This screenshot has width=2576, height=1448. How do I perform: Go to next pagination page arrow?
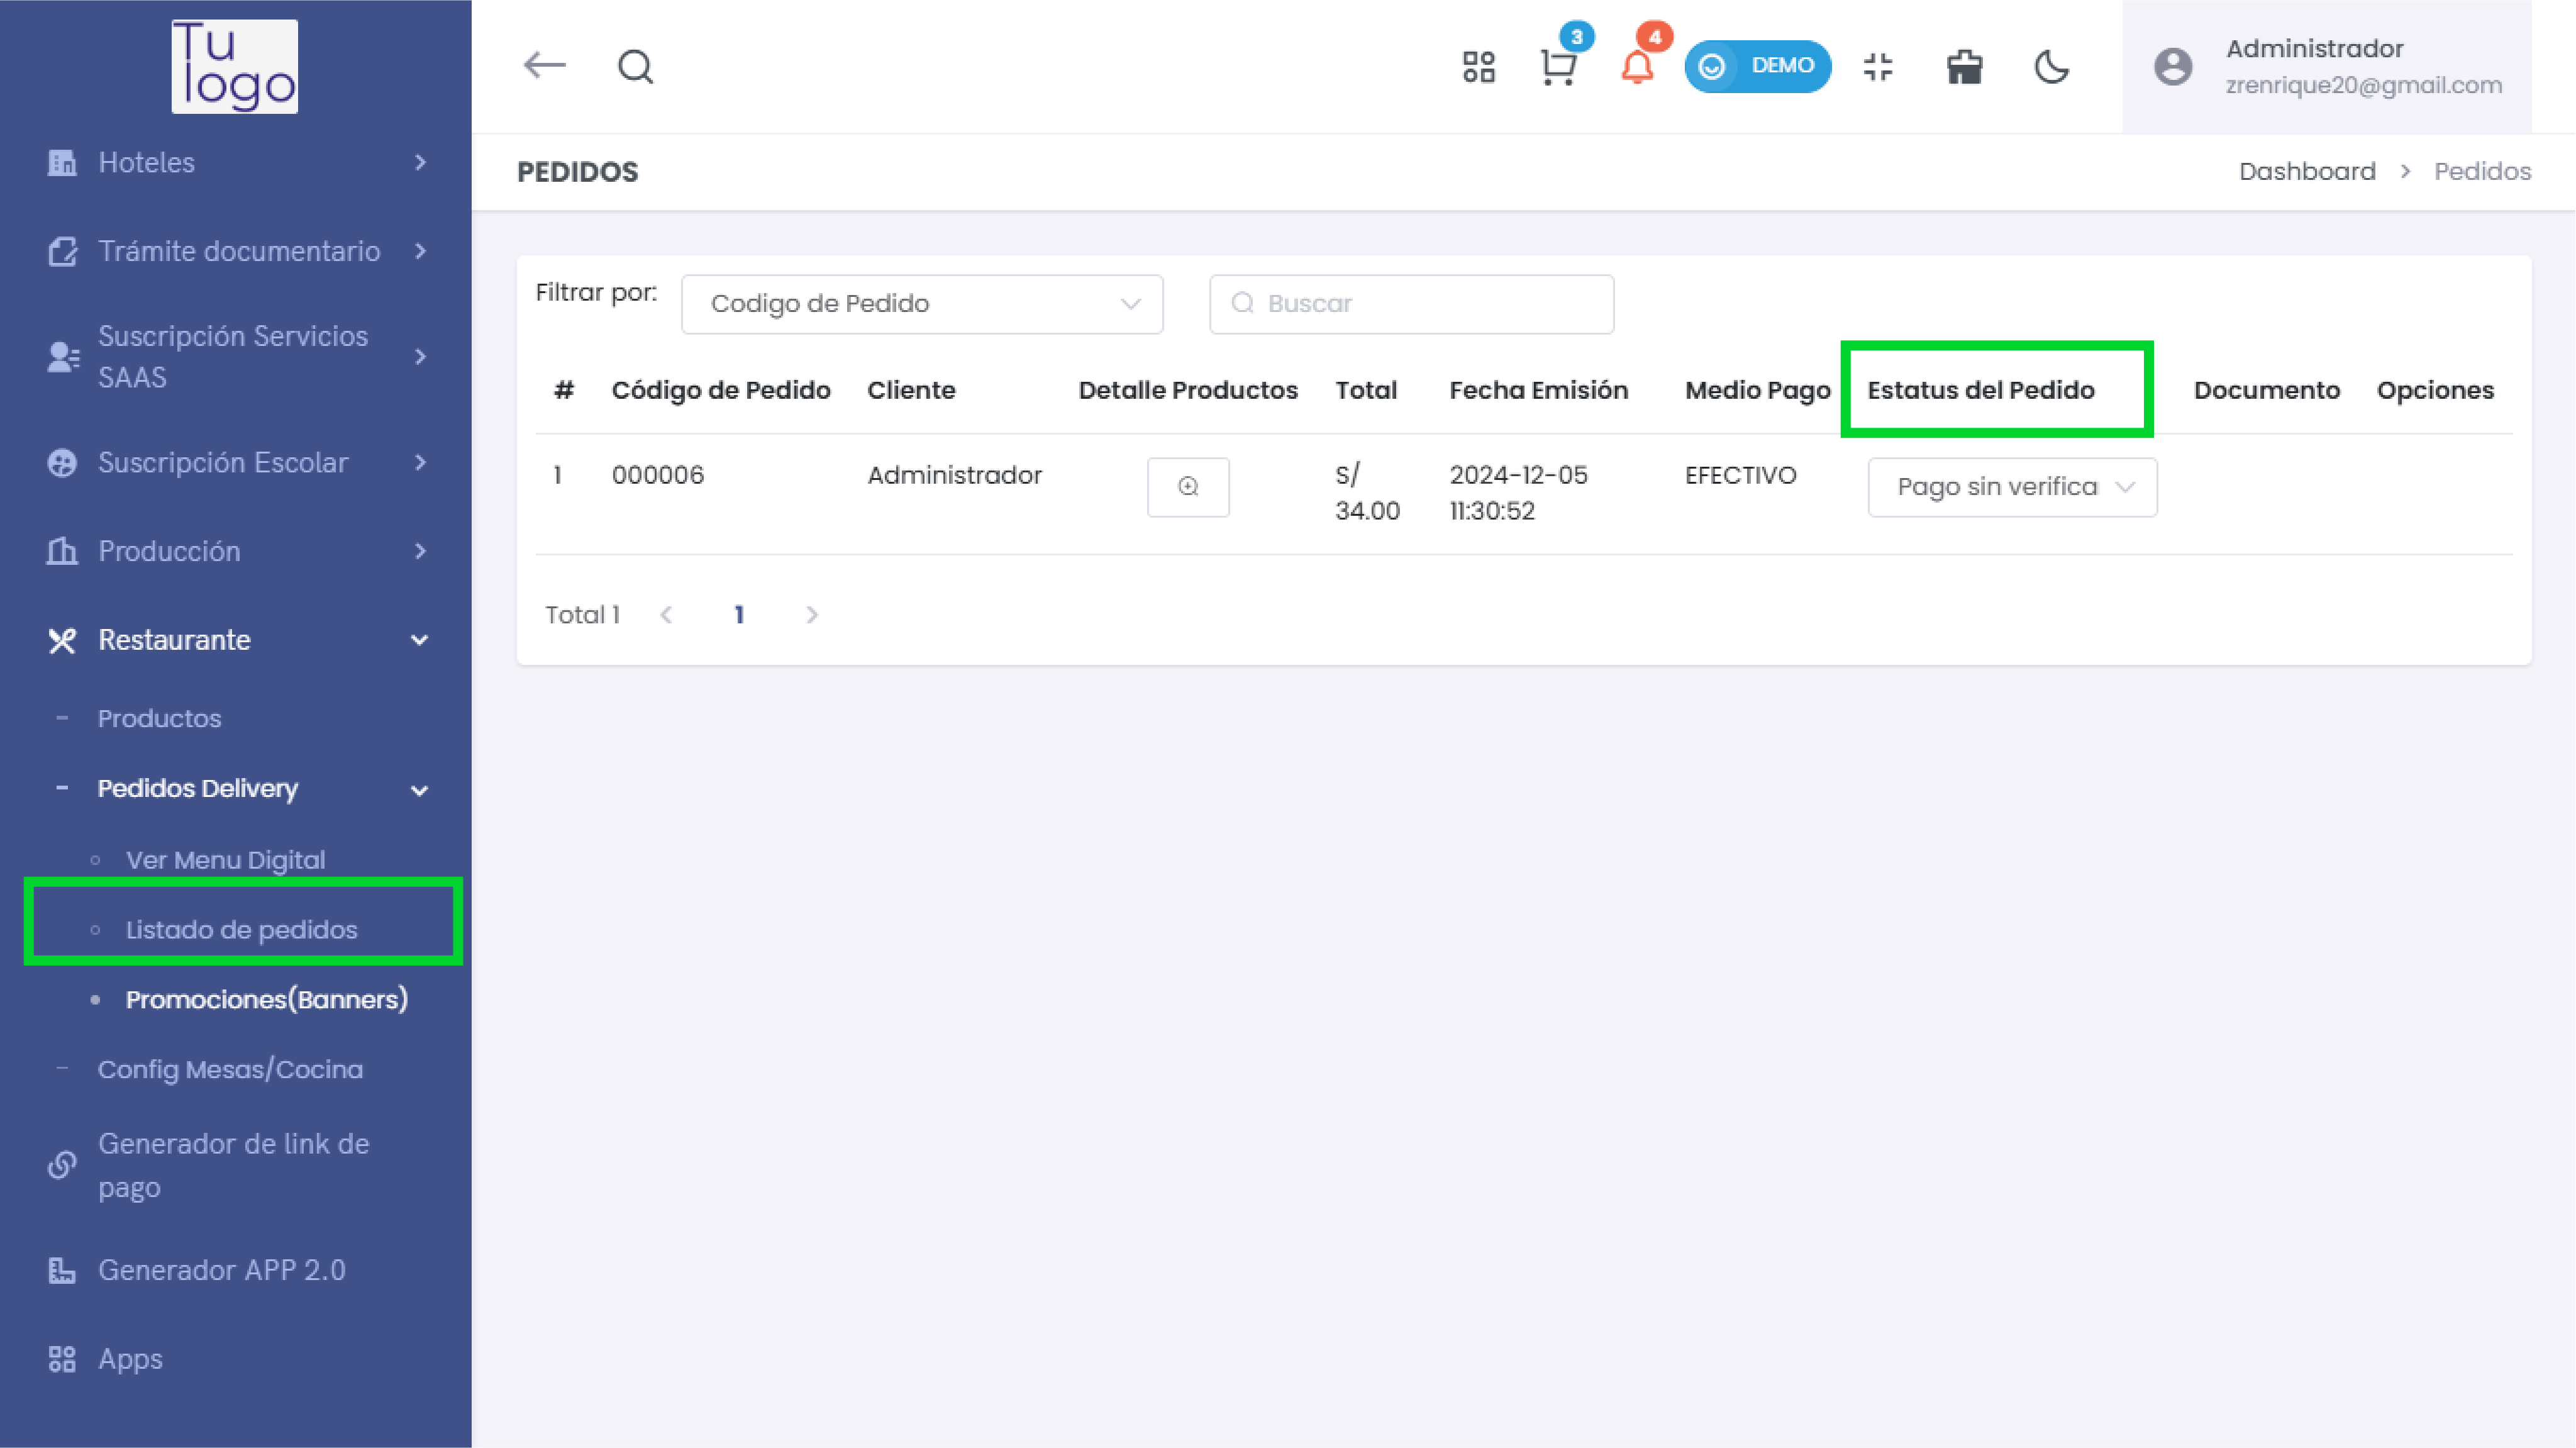(811, 615)
